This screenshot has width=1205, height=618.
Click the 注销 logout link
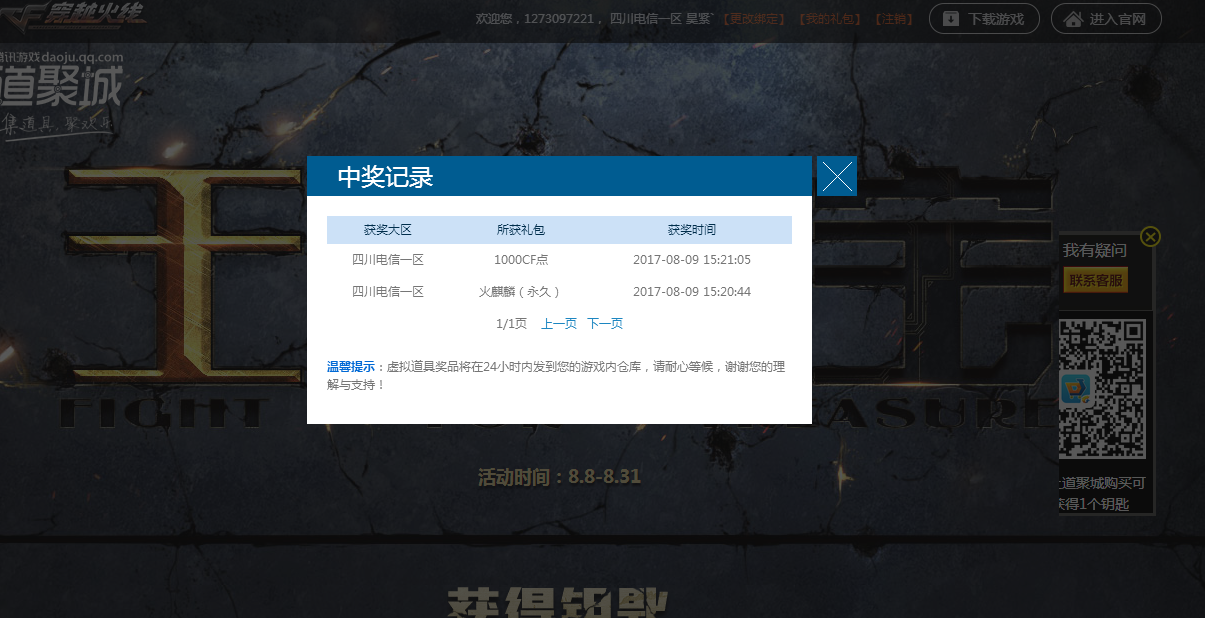[x=895, y=19]
